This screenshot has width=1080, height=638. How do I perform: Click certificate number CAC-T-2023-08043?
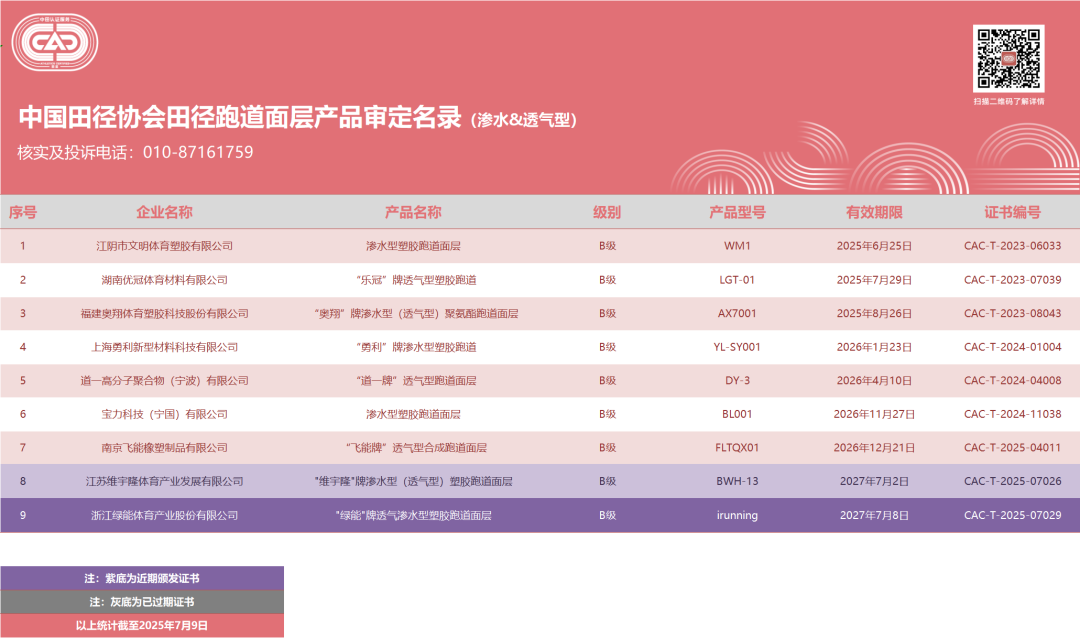click(1012, 313)
